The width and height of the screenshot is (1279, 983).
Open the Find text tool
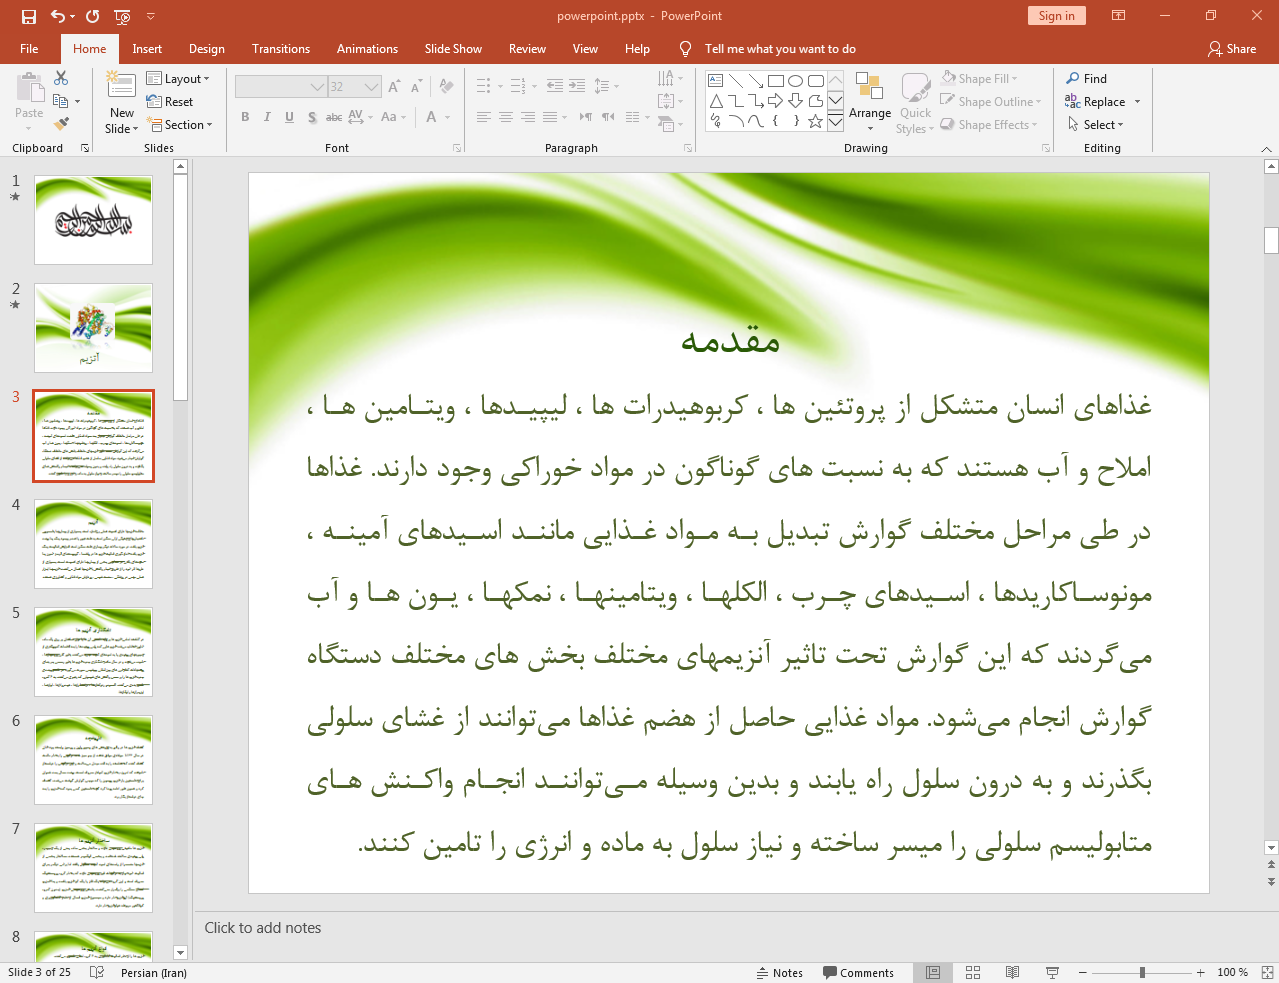(x=1087, y=78)
